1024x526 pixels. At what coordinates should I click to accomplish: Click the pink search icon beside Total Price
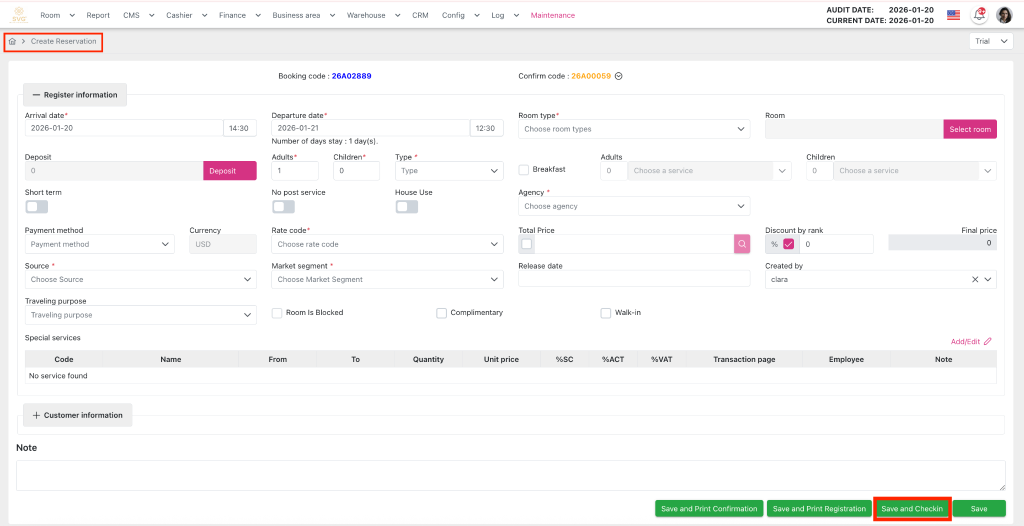pos(741,244)
